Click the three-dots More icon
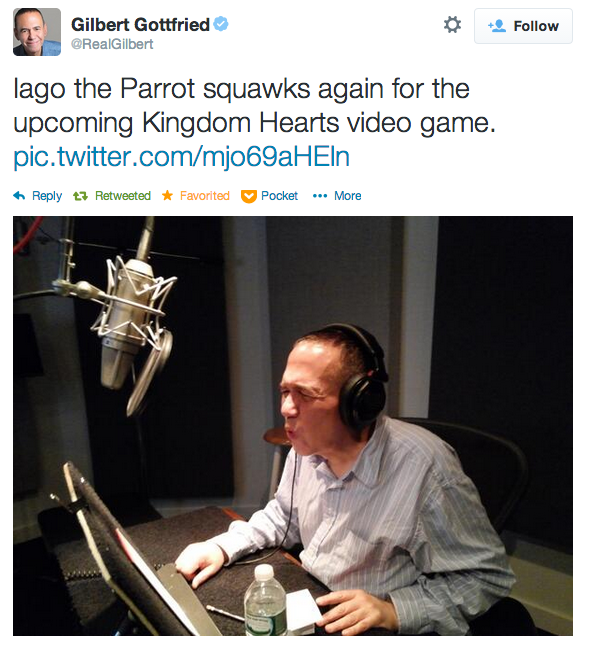Screen dimensions: 593x655 [320, 195]
